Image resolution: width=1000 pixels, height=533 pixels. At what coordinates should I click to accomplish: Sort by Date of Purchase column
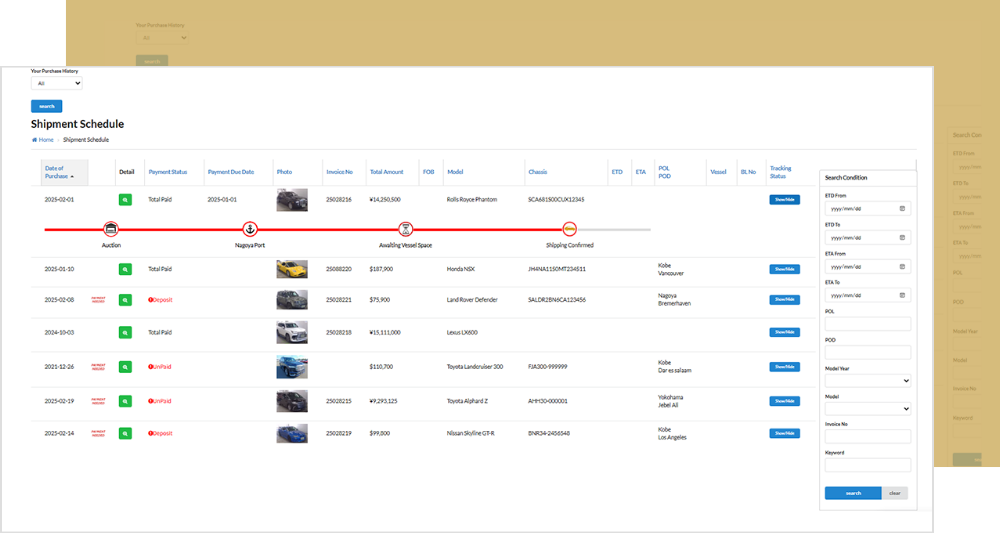59,172
